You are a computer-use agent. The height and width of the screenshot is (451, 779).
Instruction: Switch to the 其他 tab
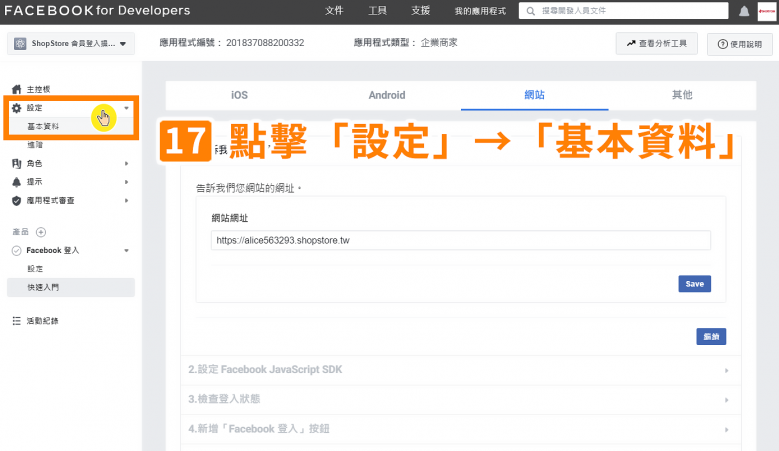682,95
